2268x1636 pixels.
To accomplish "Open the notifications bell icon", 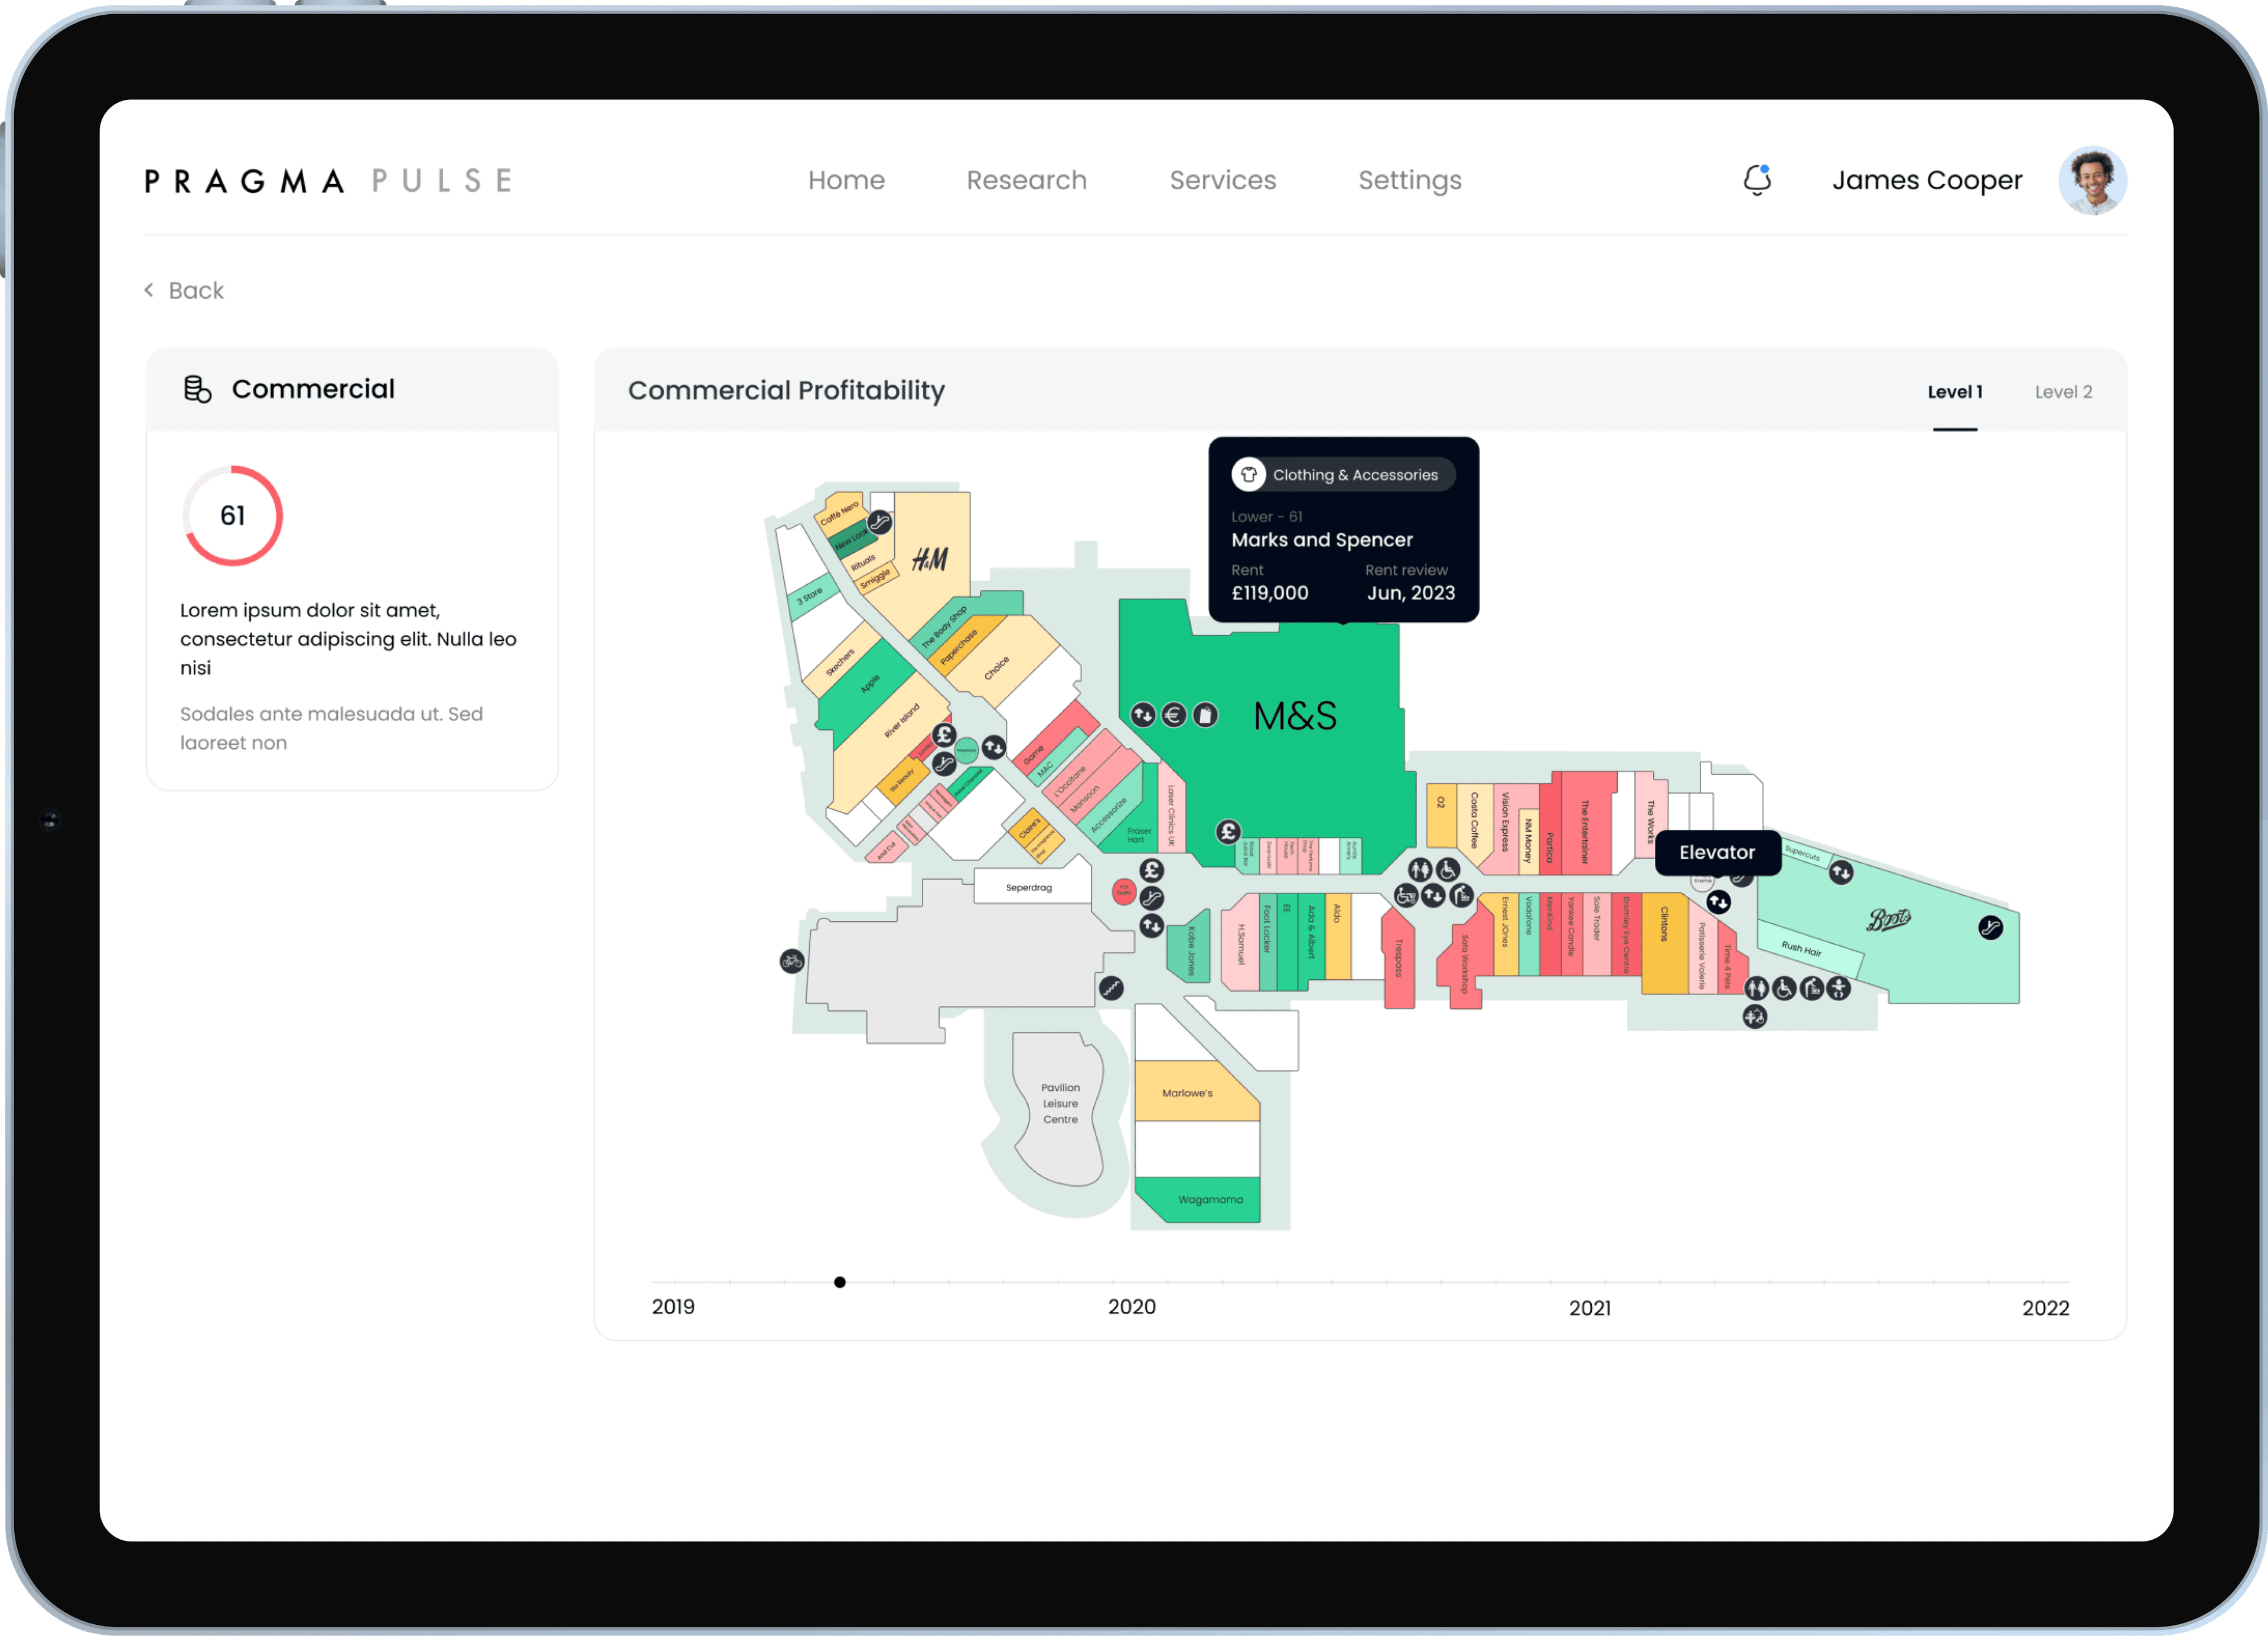I will pos(1757,180).
